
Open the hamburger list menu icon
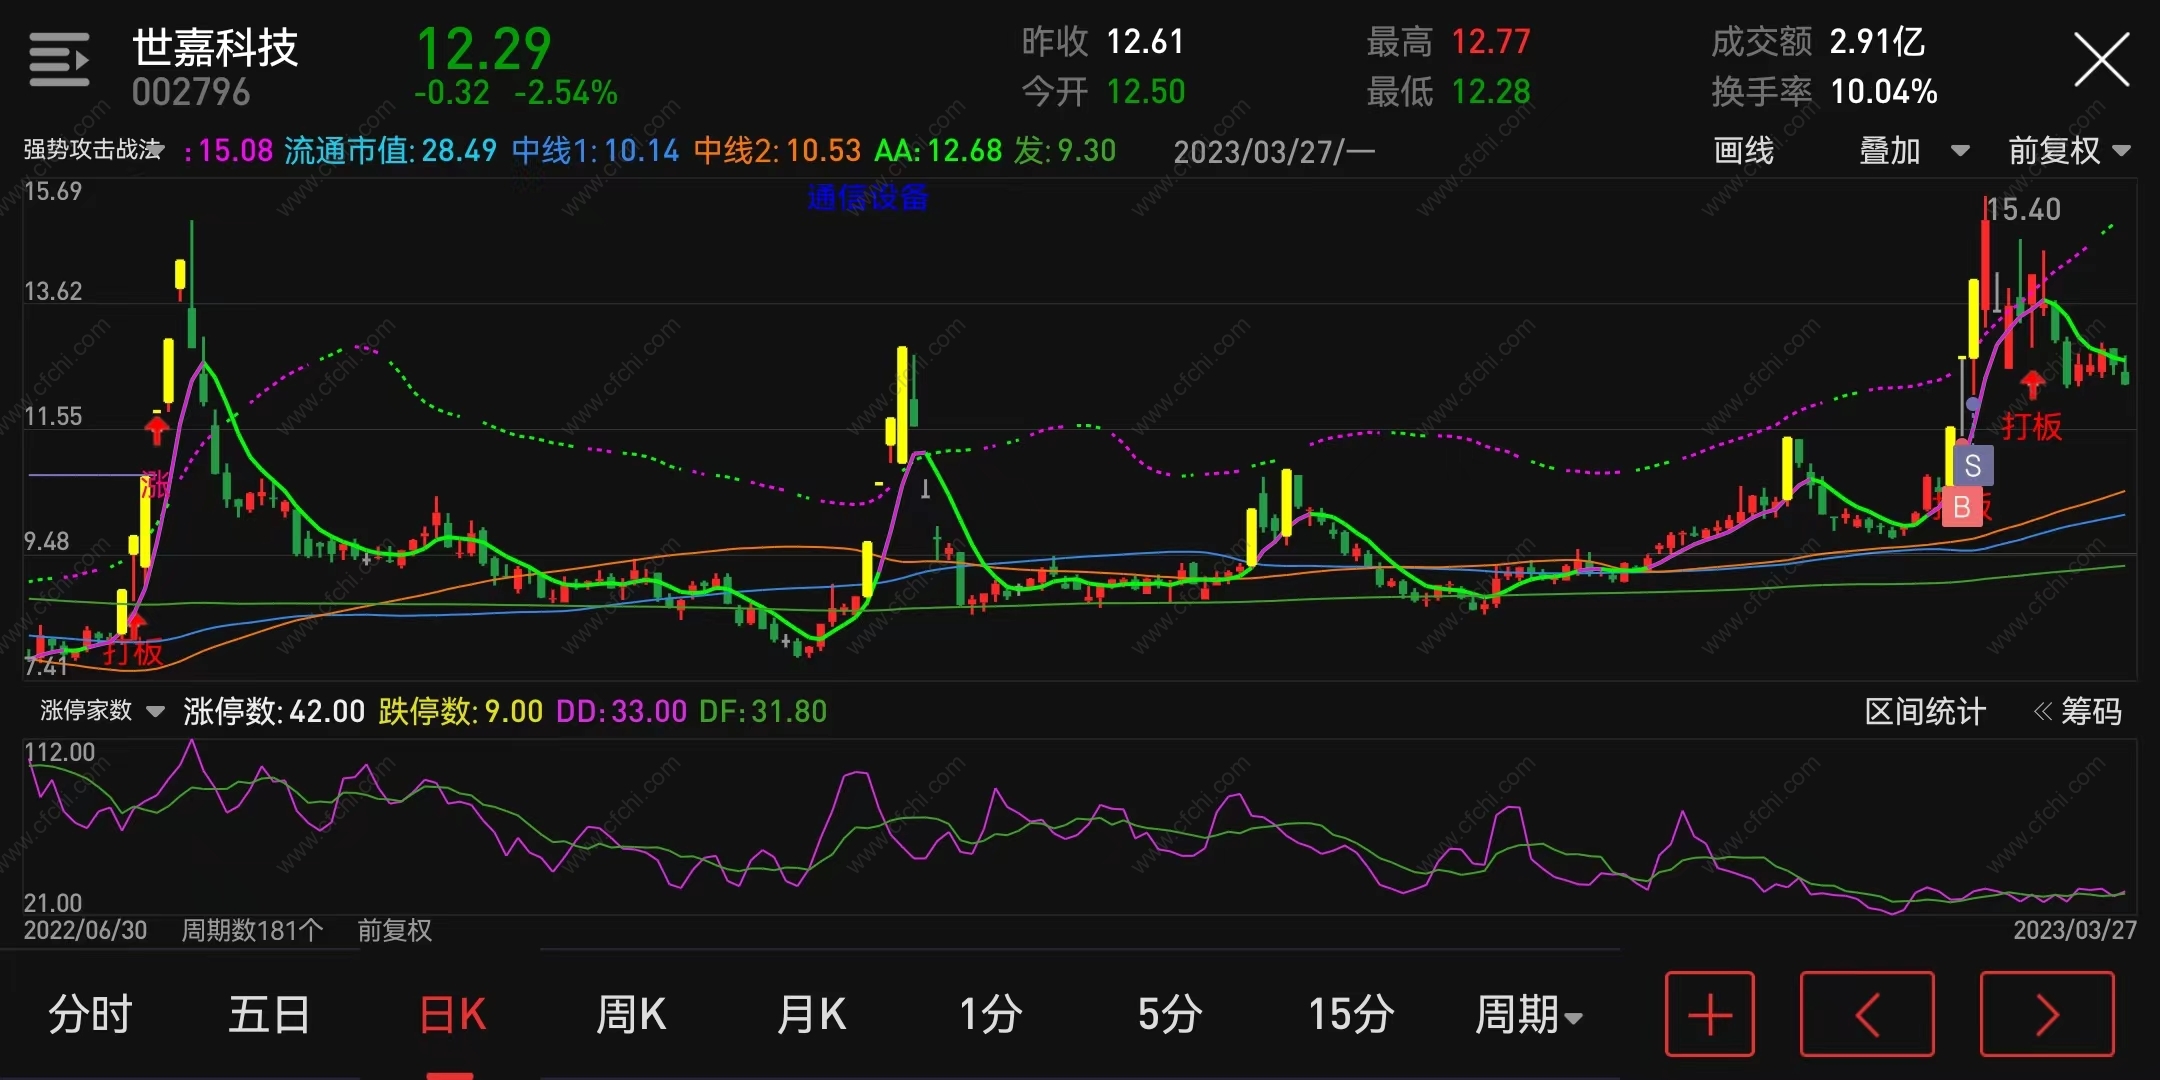pos(58,60)
